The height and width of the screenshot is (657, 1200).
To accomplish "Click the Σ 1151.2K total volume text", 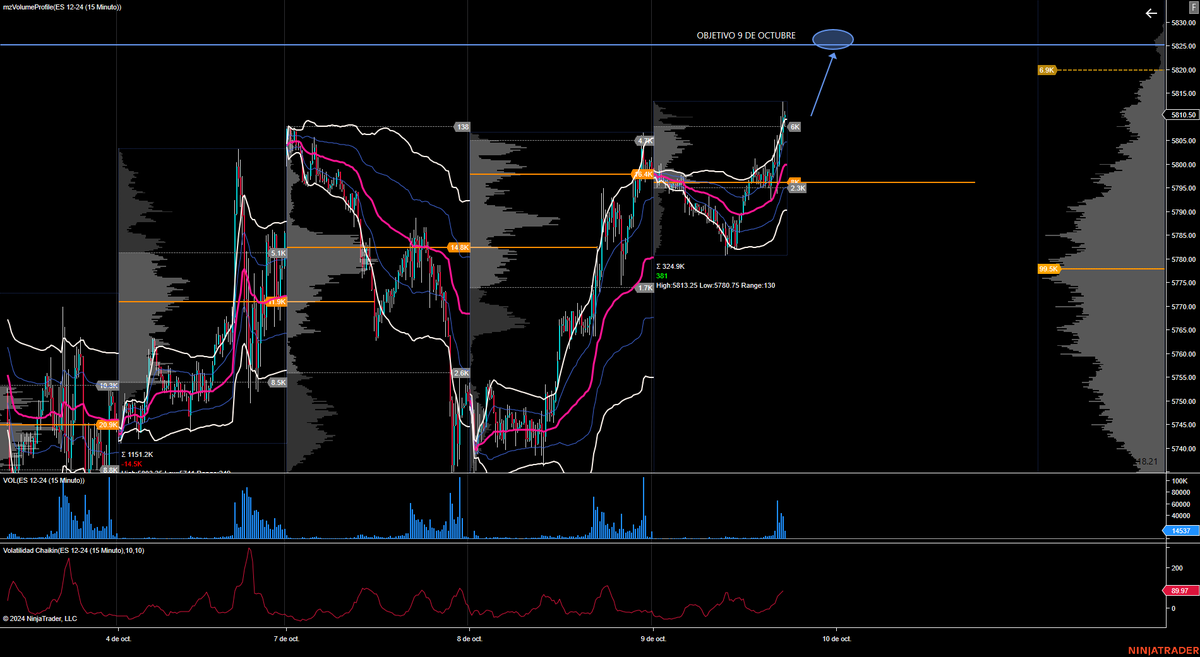I will [139, 454].
